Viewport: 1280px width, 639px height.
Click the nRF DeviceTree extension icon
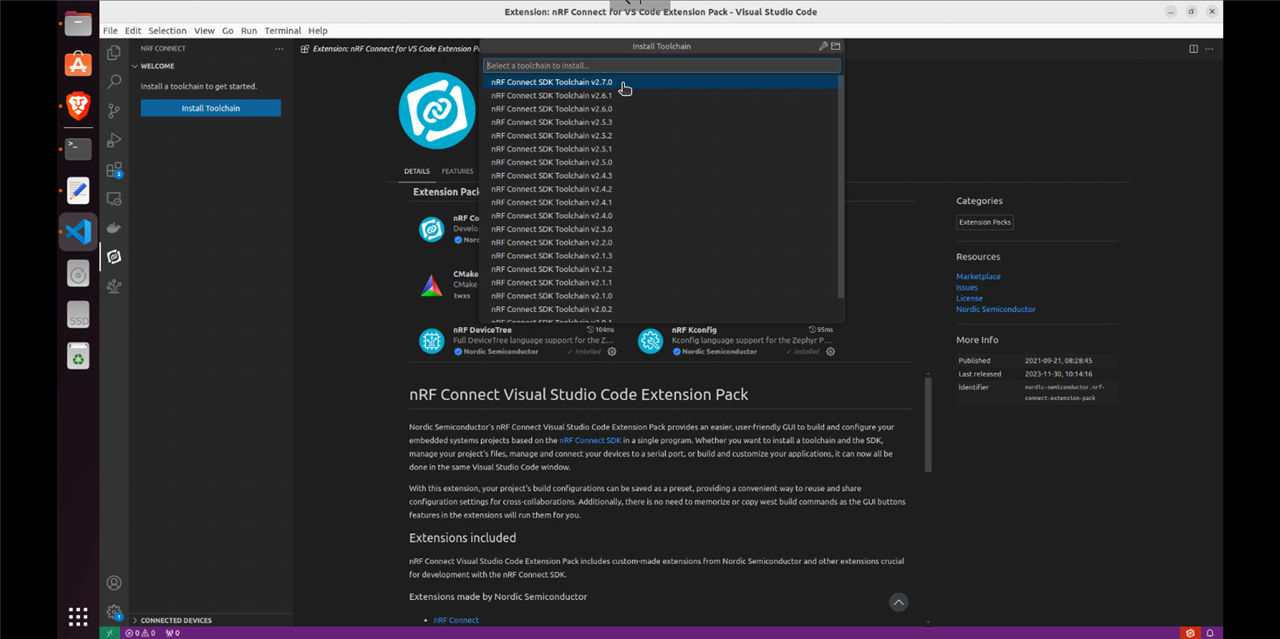coord(431,341)
